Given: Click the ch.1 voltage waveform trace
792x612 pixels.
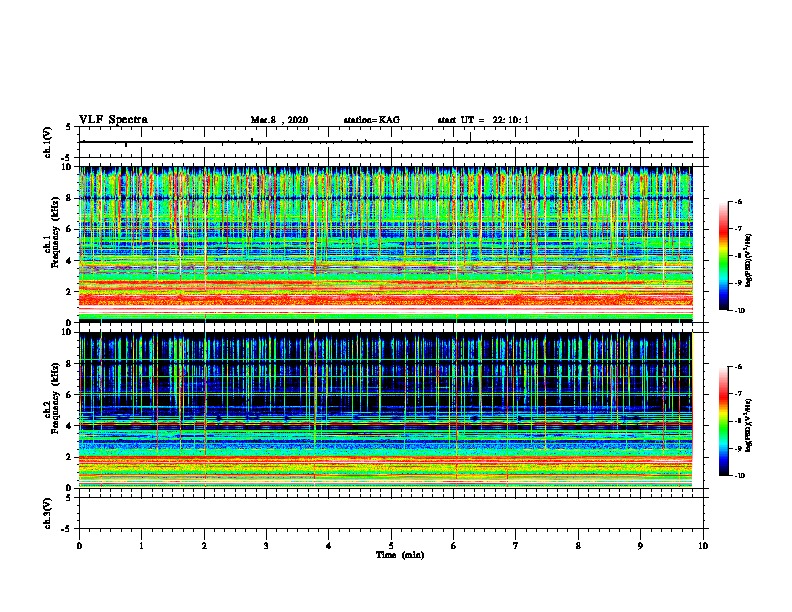Looking at the screenshot, I should [x=386, y=142].
